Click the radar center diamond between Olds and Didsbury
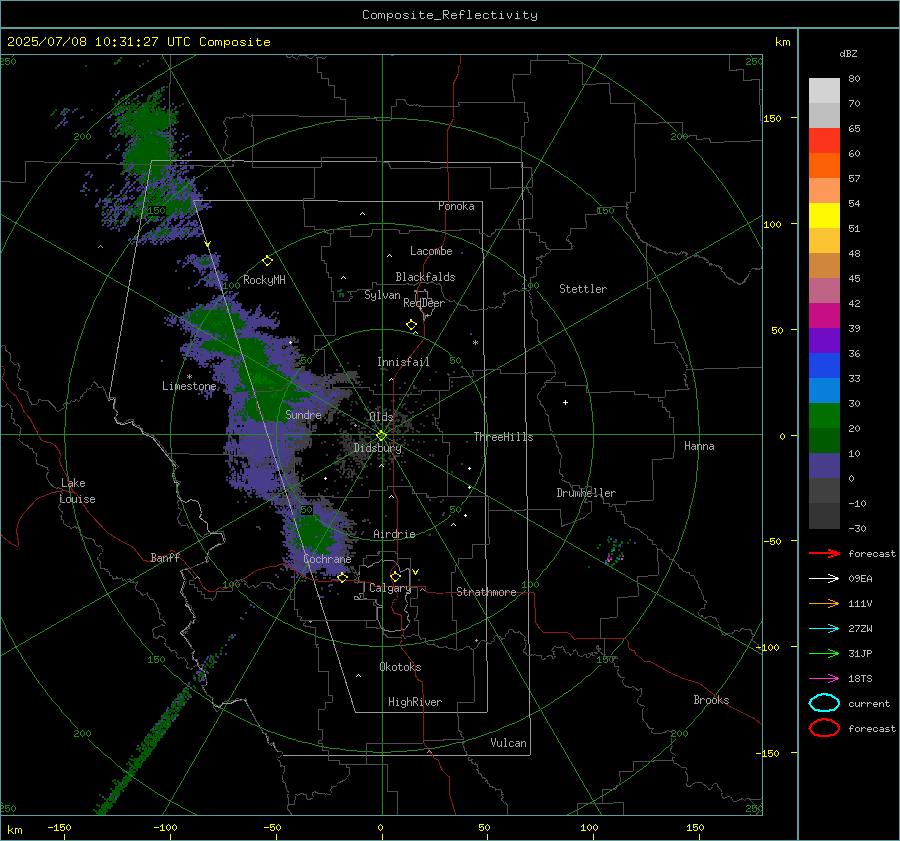The height and width of the screenshot is (841, 900). point(381,436)
